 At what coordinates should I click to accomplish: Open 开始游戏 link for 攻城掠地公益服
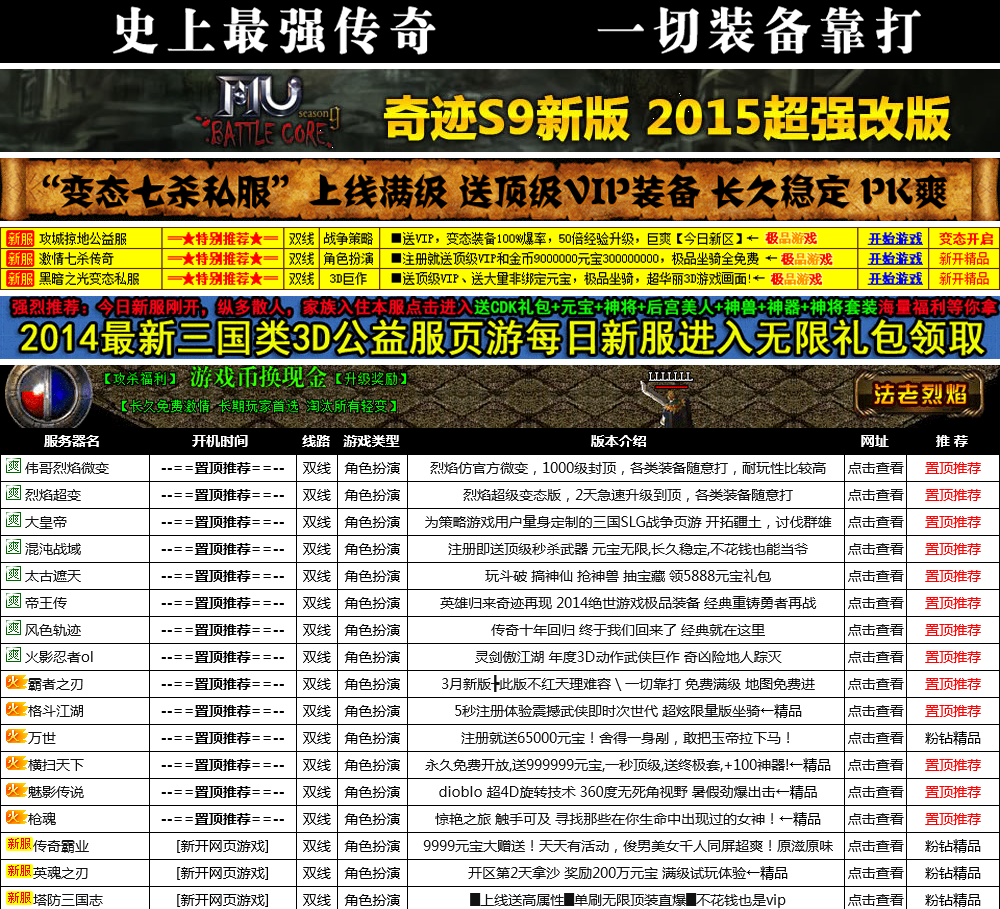coord(895,239)
